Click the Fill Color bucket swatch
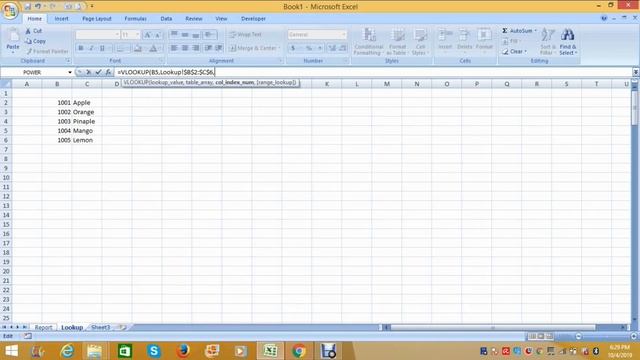Screen dimensions: 640x360 pos(138,49)
